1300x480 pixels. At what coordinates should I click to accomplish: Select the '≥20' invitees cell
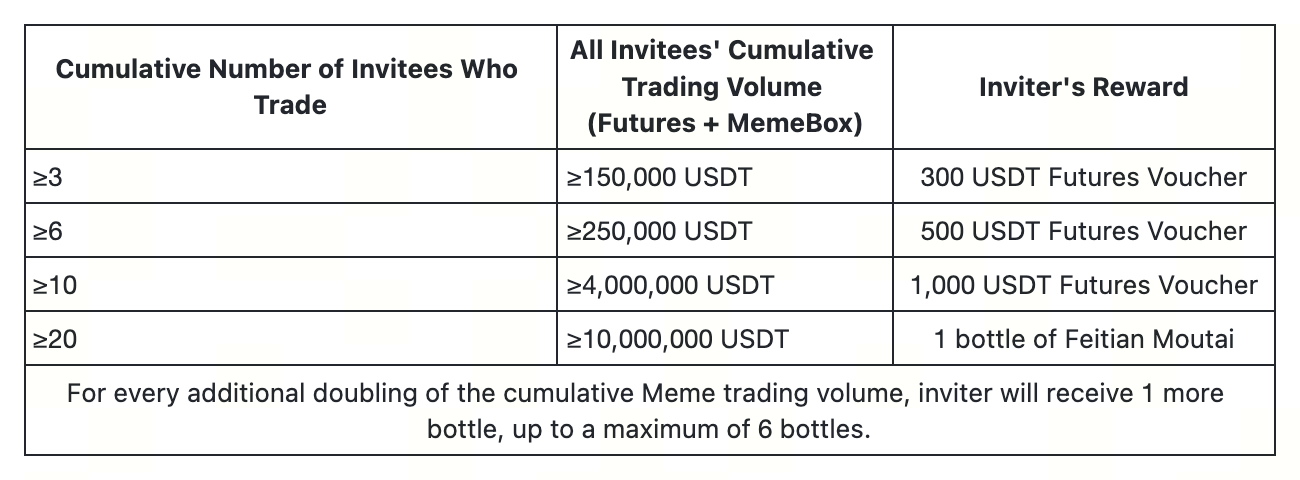click(x=54, y=339)
